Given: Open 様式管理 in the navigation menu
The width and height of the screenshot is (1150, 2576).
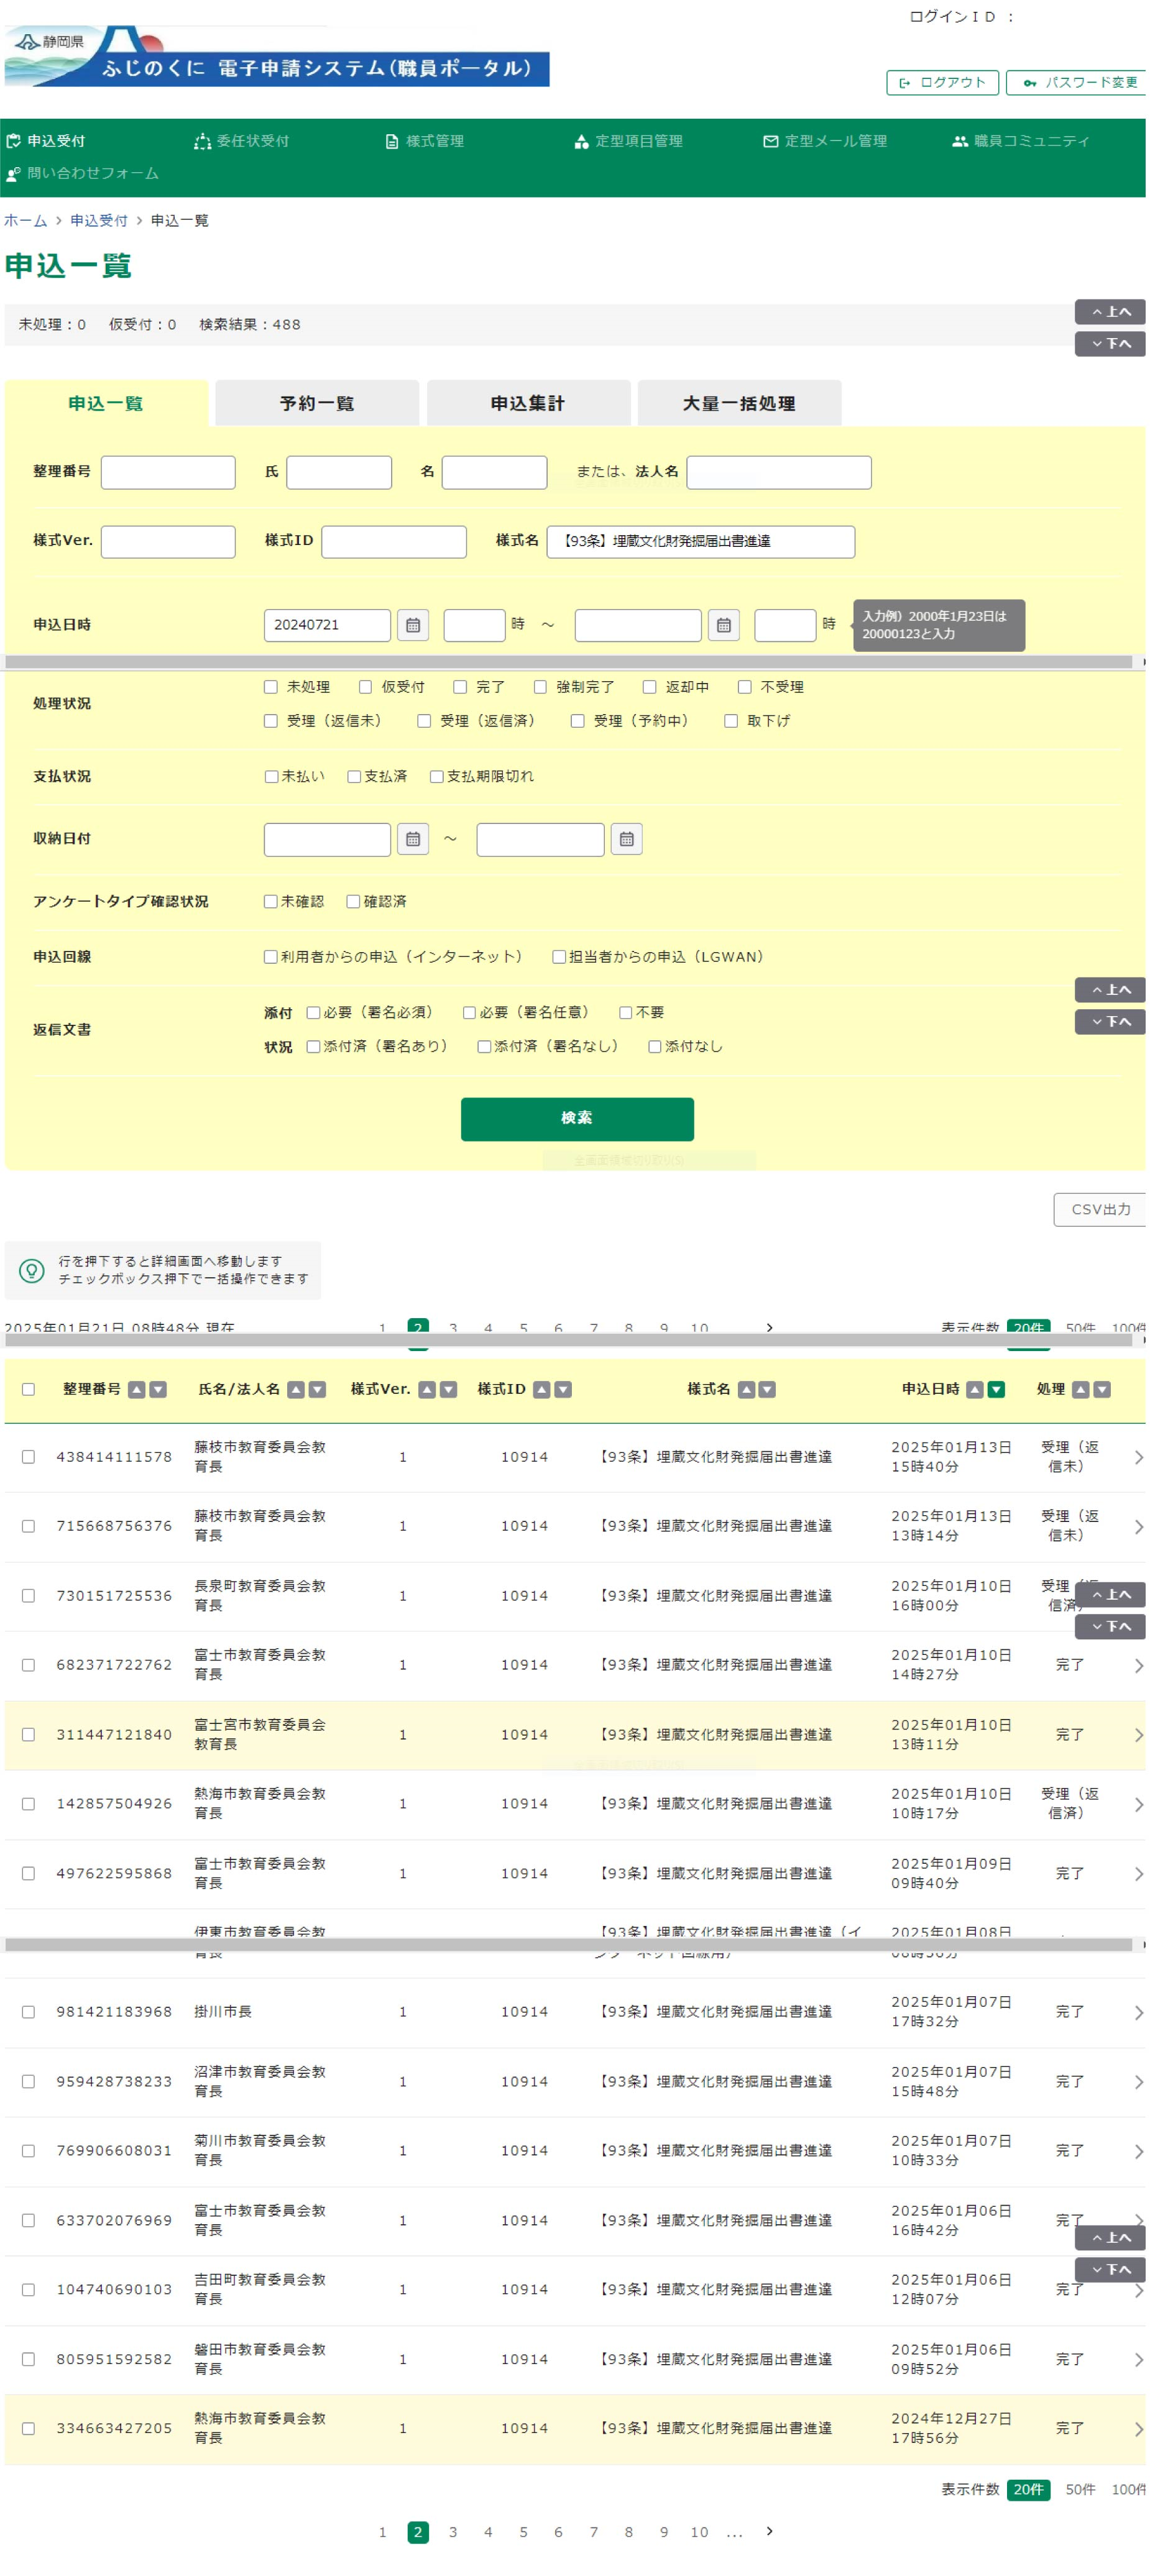Looking at the screenshot, I should [425, 141].
